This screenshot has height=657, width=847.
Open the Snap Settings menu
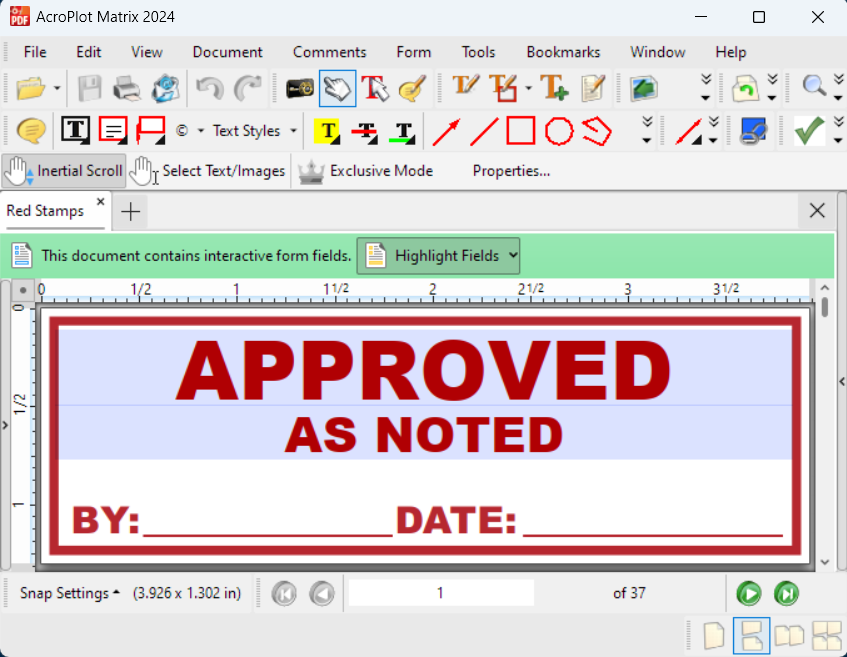(69, 593)
